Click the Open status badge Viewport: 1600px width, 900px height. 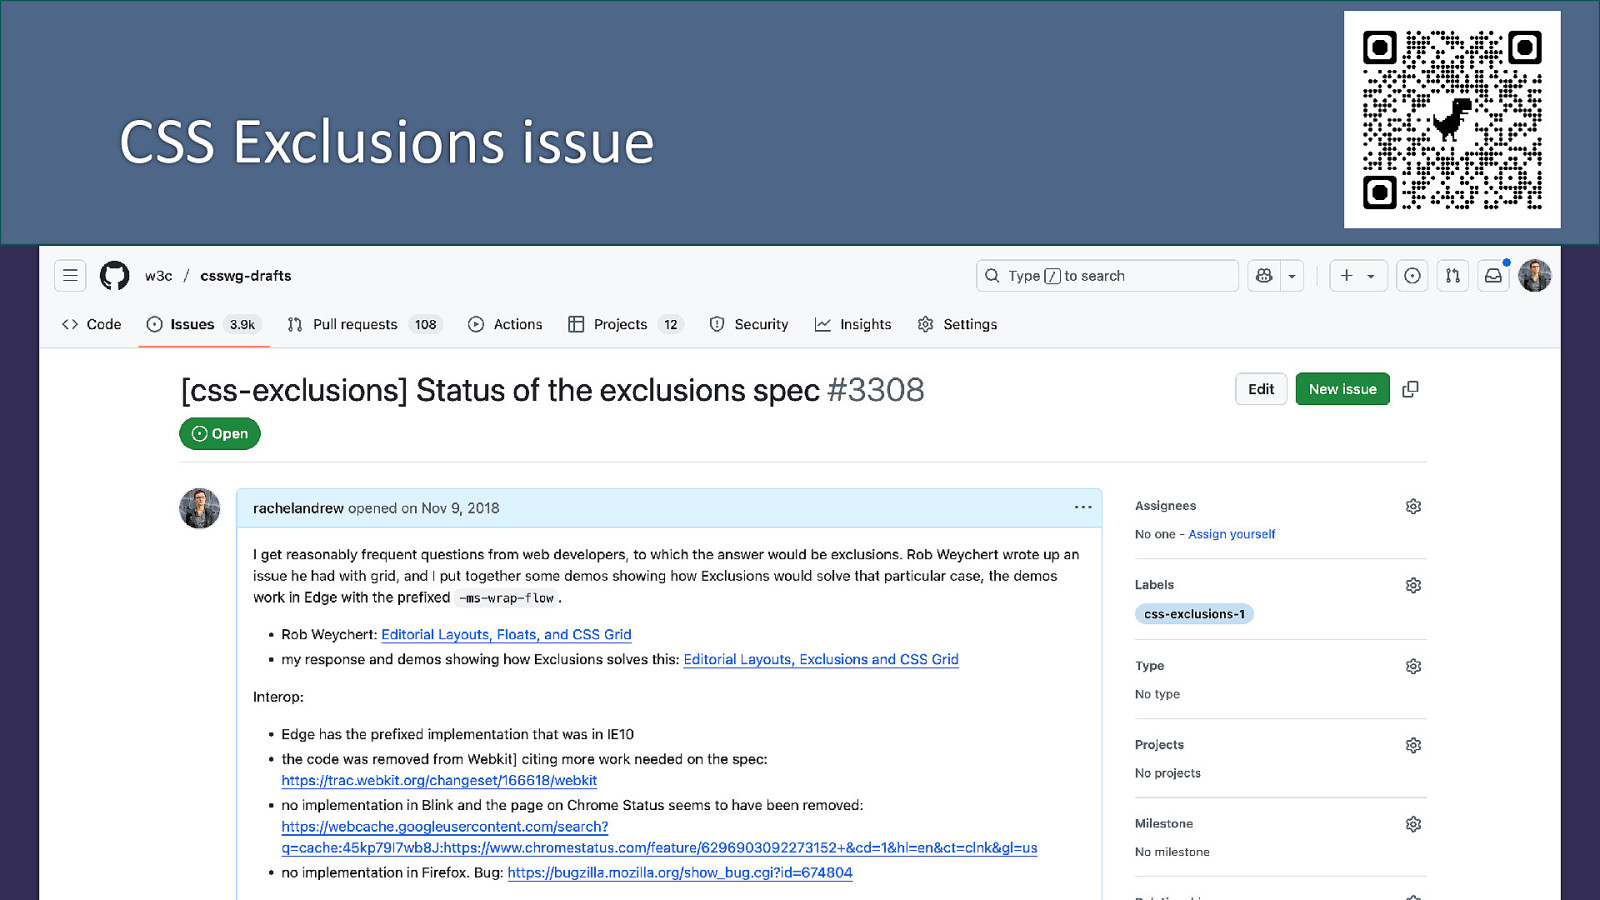tap(220, 434)
